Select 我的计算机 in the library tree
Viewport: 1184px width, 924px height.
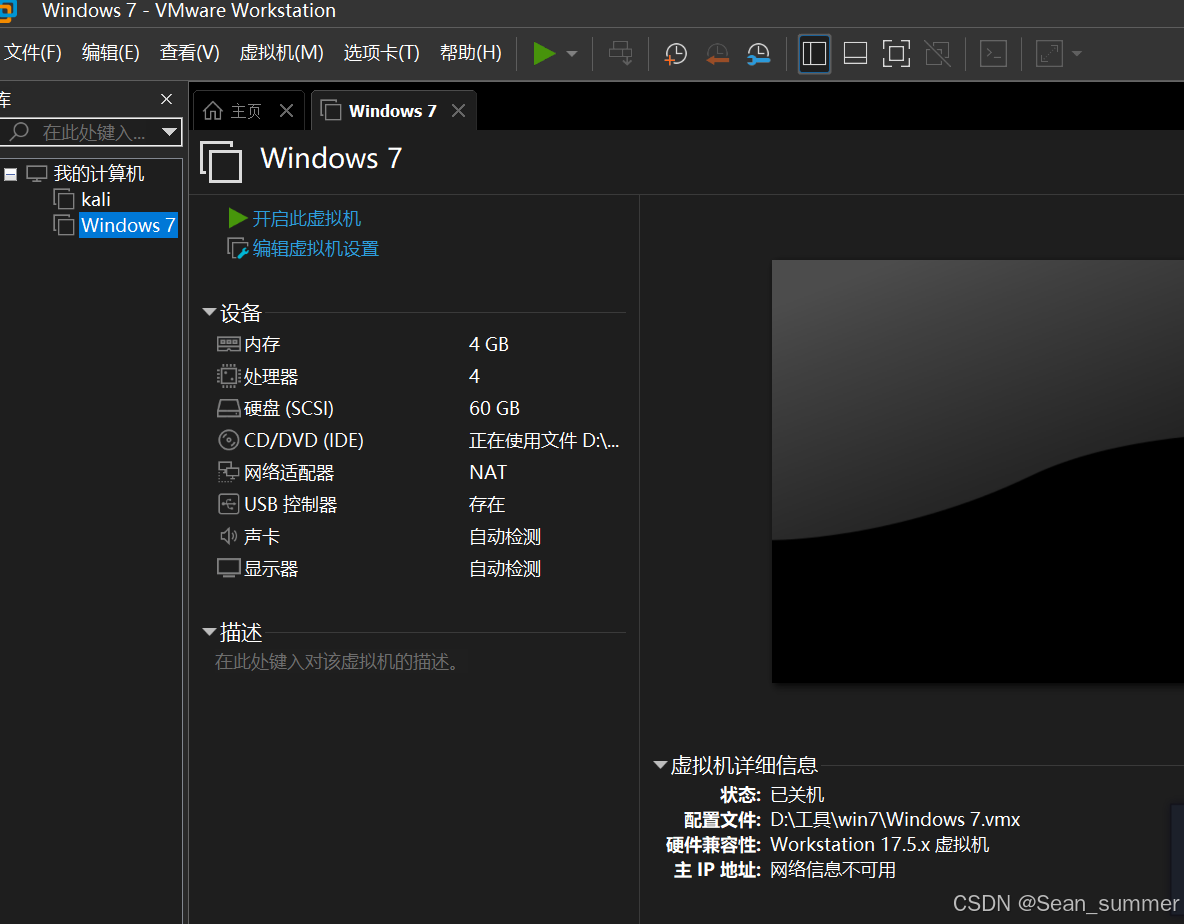click(x=98, y=174)
